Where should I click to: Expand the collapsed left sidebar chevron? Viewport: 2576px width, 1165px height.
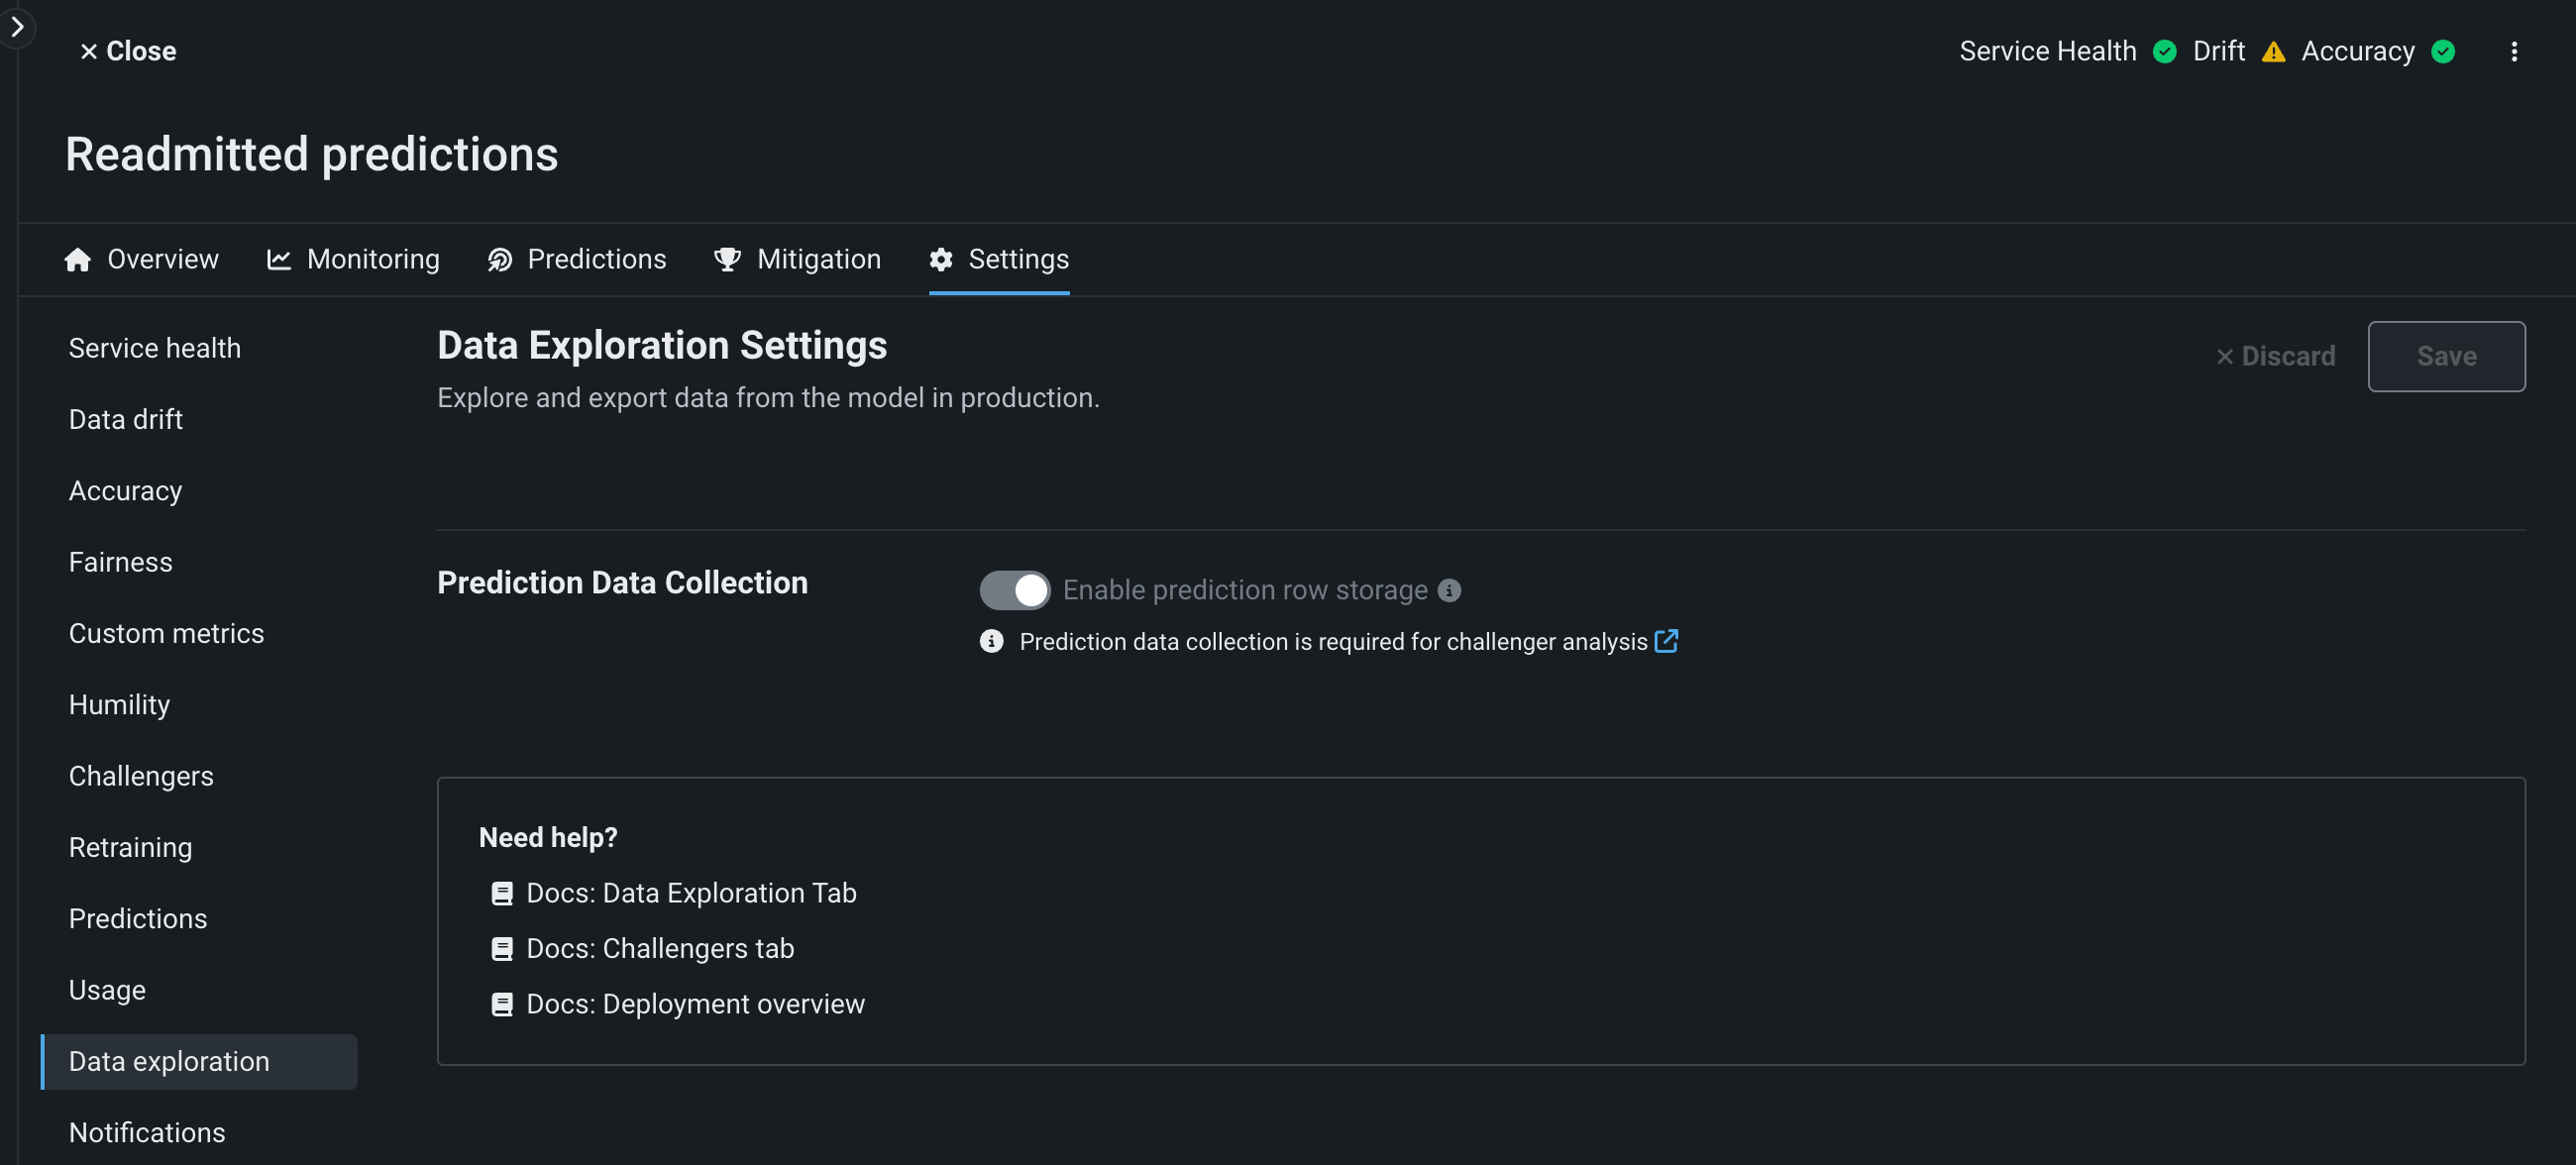(x=17, y=26)
